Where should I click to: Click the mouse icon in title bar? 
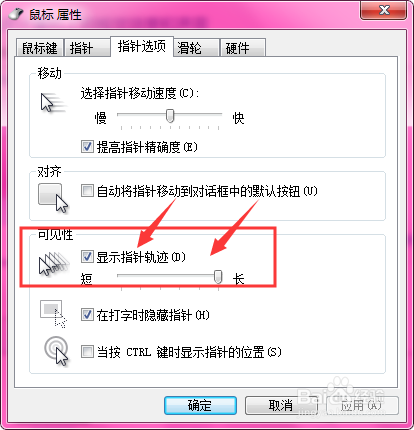pos(16,14)
